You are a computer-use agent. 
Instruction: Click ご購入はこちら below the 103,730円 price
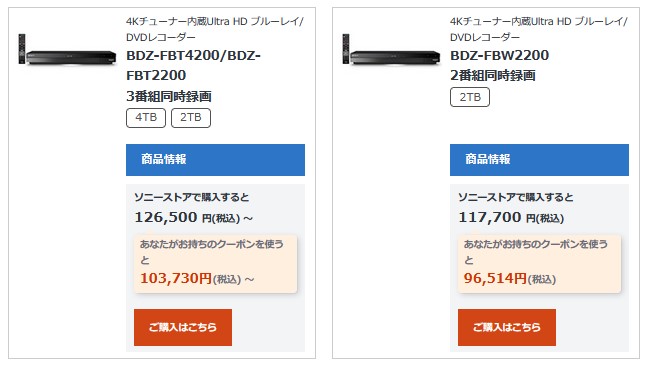[x=183, y=327]
